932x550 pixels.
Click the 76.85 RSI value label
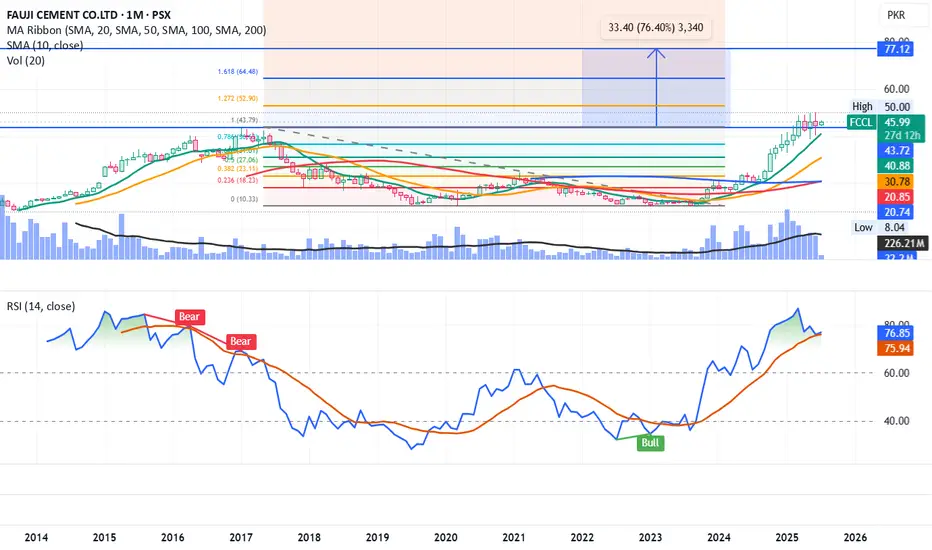(896, 333)
